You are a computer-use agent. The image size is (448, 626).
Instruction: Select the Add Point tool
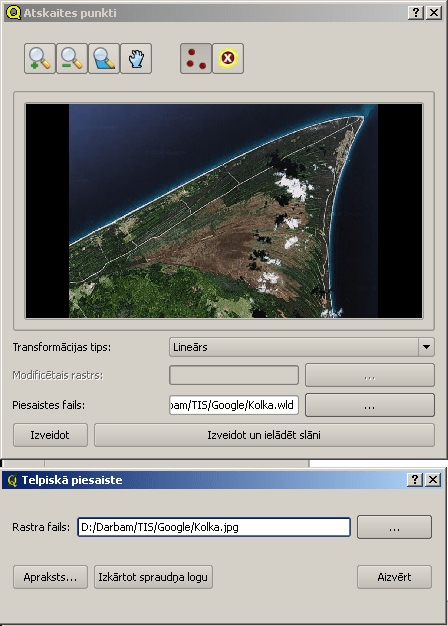click(x=196, y=59)
